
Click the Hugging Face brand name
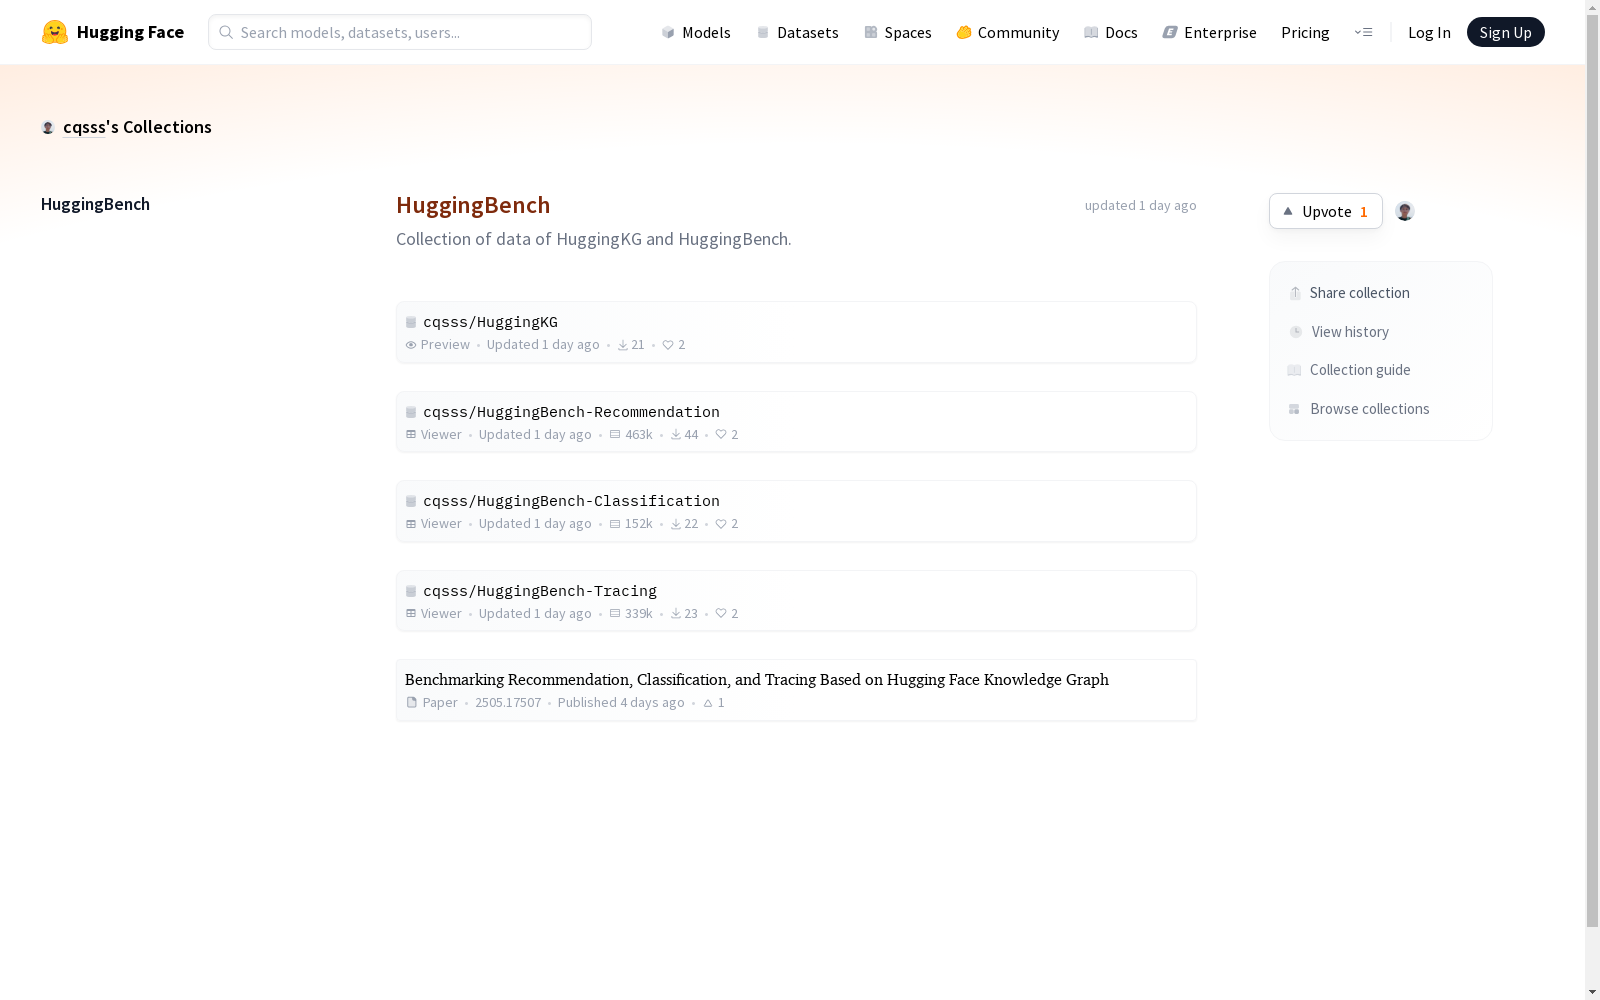pos(130,32)
